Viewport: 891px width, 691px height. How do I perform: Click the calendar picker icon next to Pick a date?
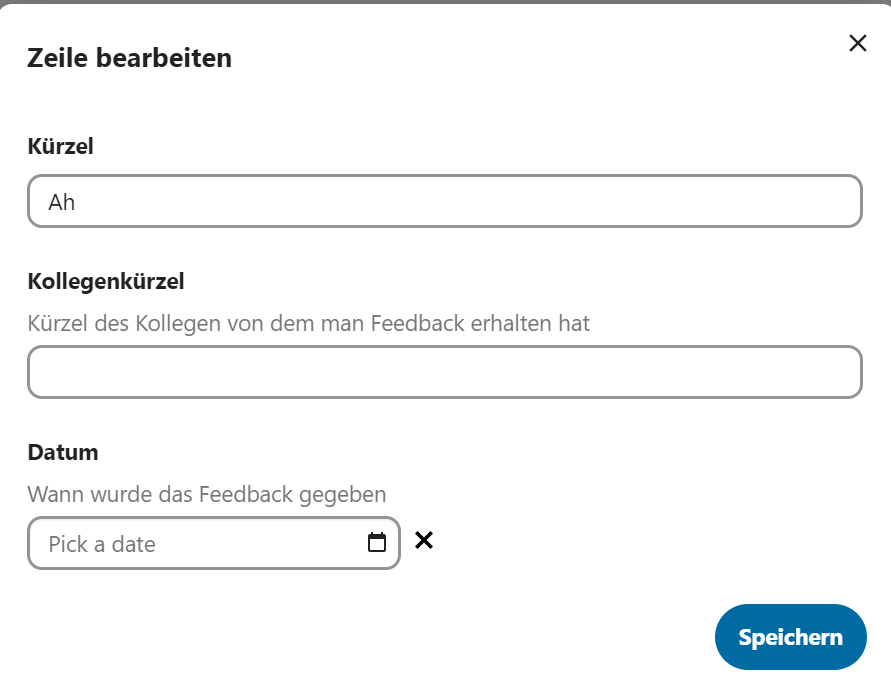pyautogui.click(x=376, y=543)
